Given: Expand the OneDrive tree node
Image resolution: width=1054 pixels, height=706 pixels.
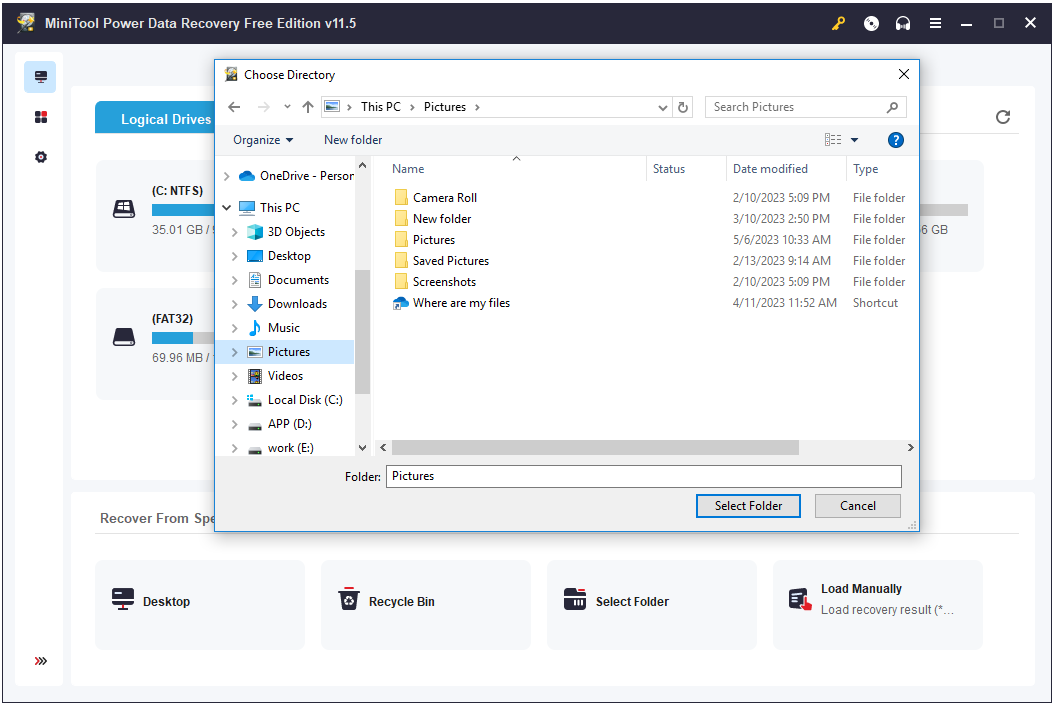Looking at the screenshot, I should click(227, 176).
